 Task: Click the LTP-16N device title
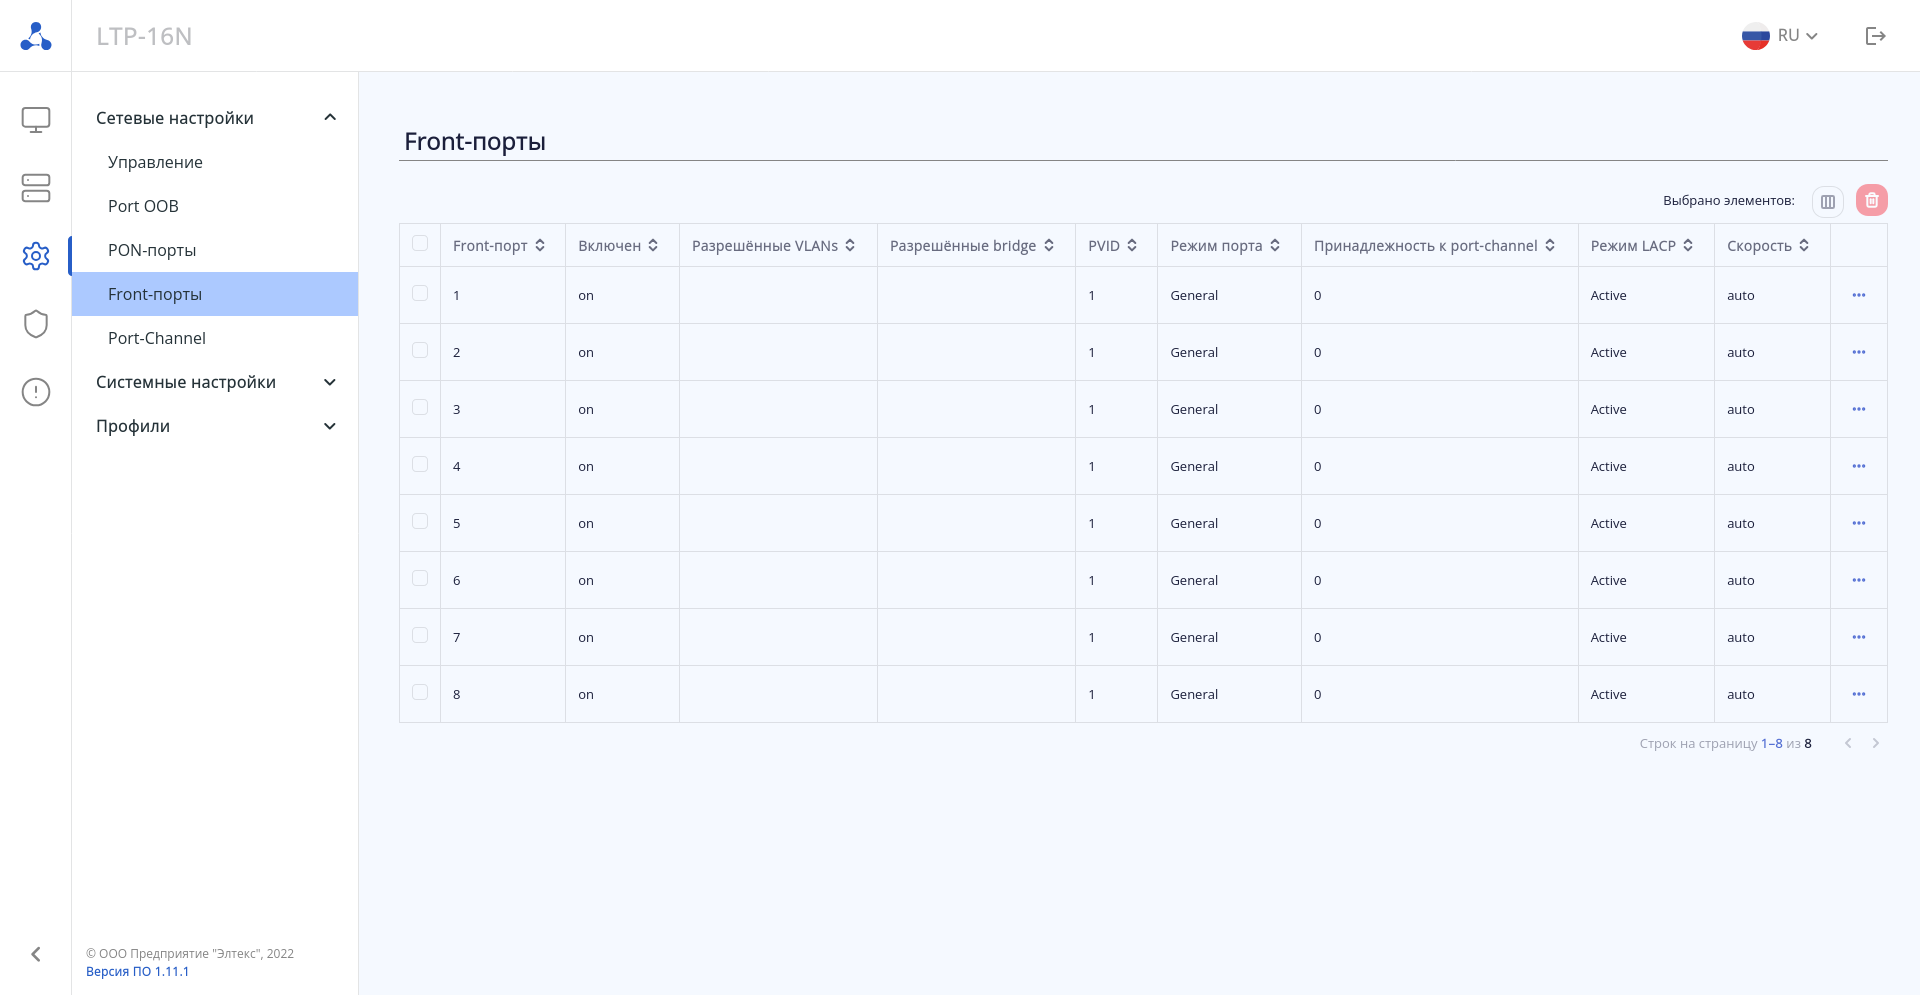pyautogui.click(x=144, y=37)
